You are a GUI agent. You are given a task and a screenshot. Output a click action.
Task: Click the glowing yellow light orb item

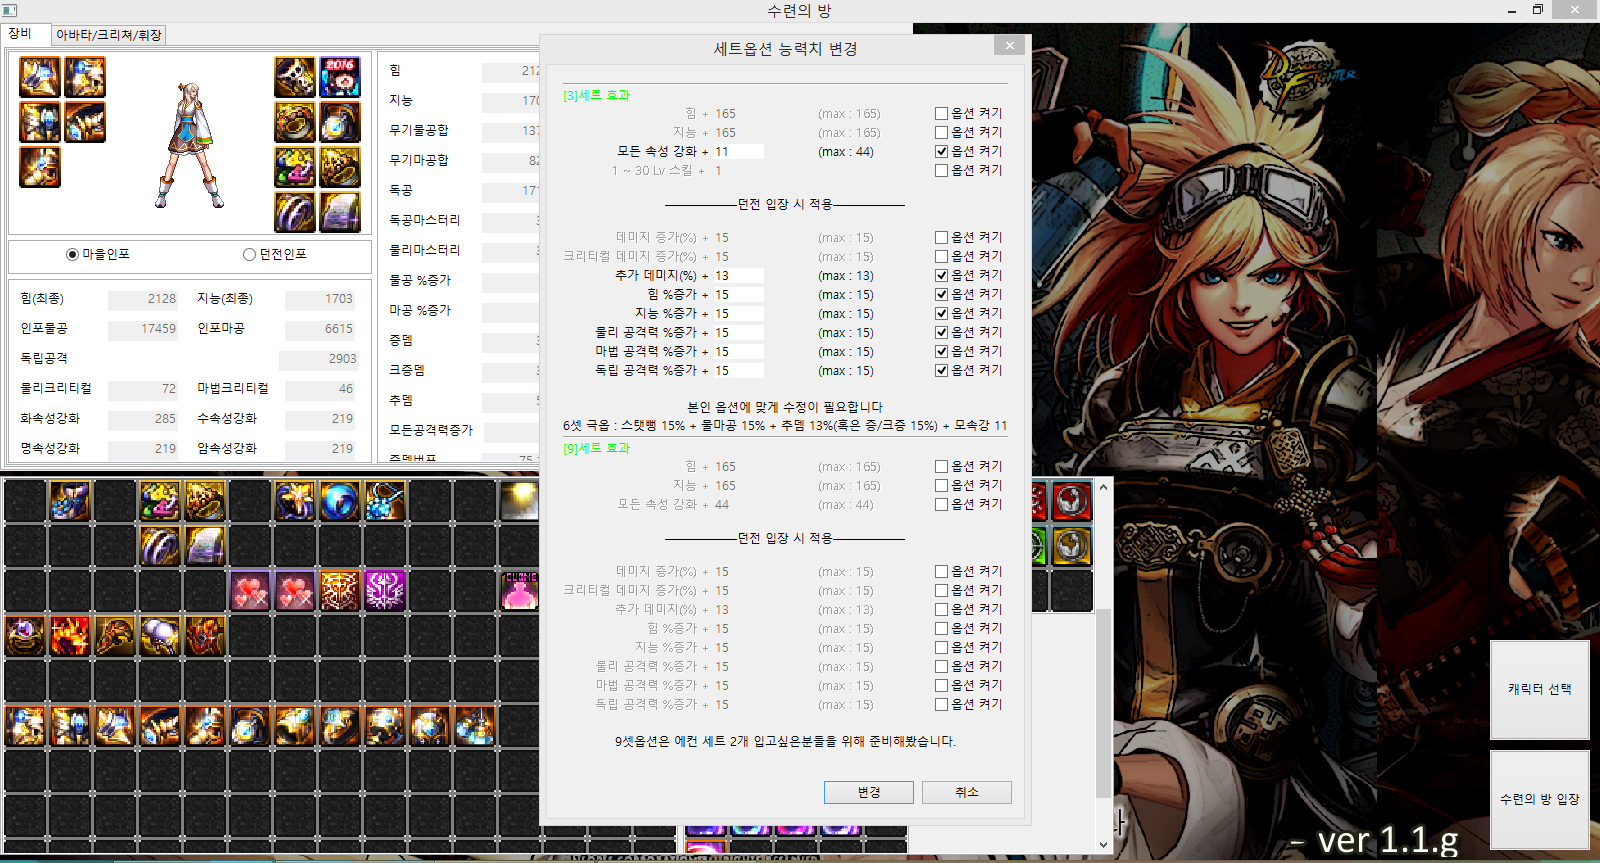coord(520,501)
